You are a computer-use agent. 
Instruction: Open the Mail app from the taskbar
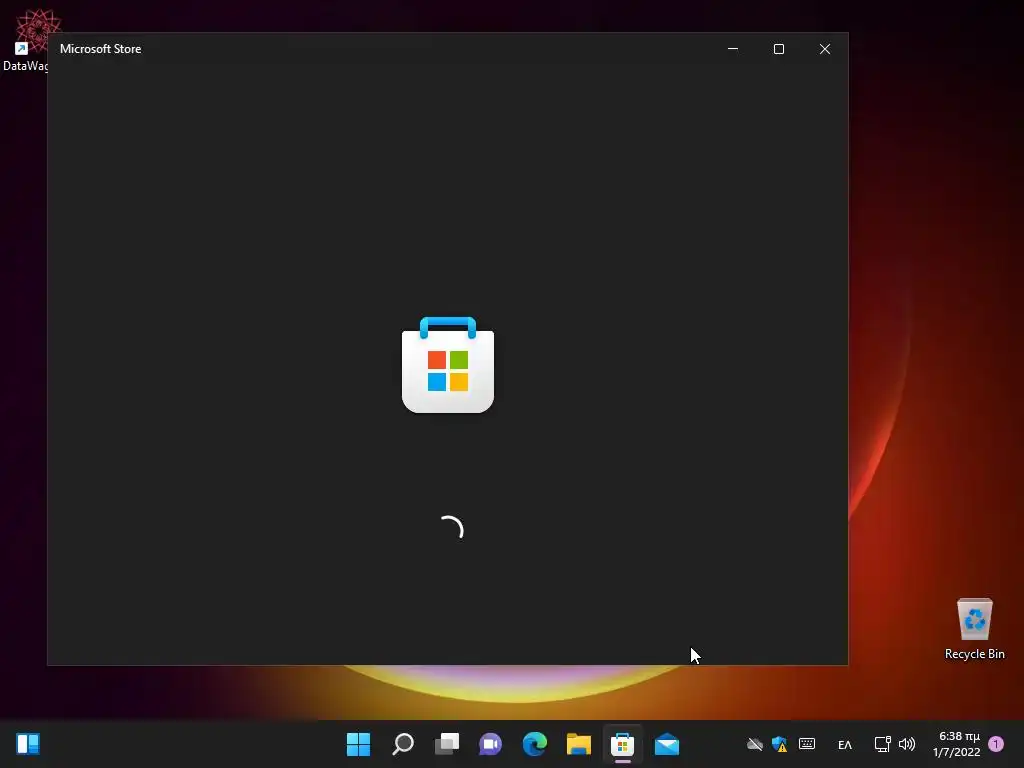click(x=667, y=744)
